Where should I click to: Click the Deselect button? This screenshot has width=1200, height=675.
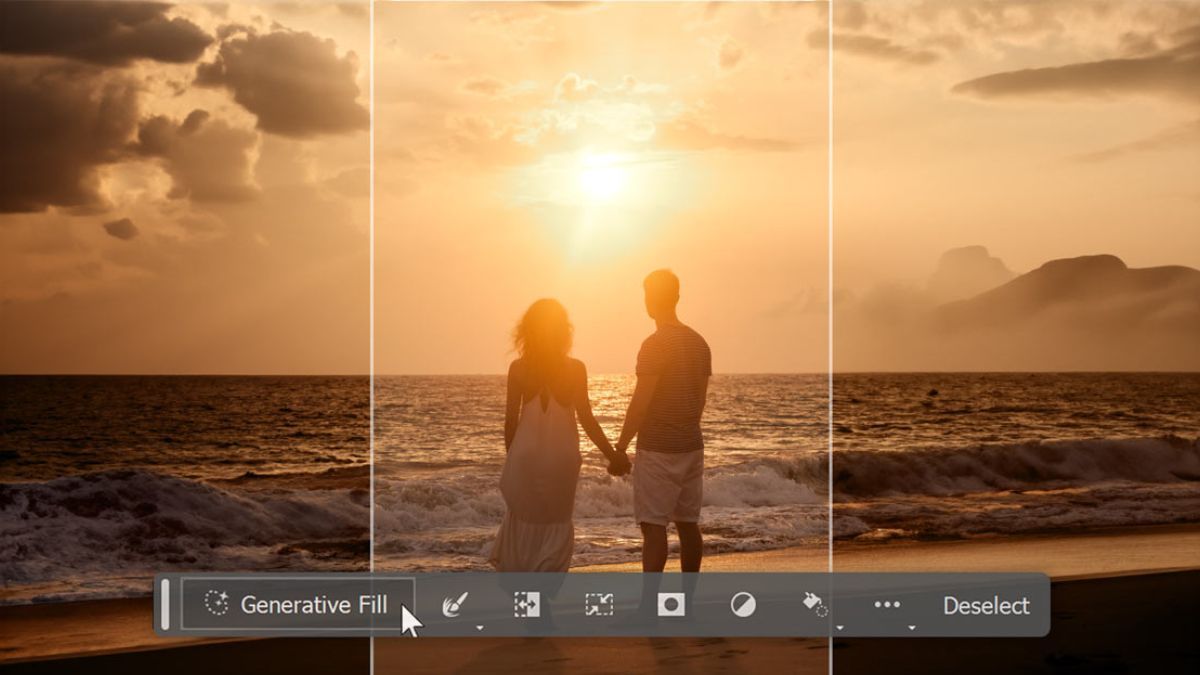(986, 605)
